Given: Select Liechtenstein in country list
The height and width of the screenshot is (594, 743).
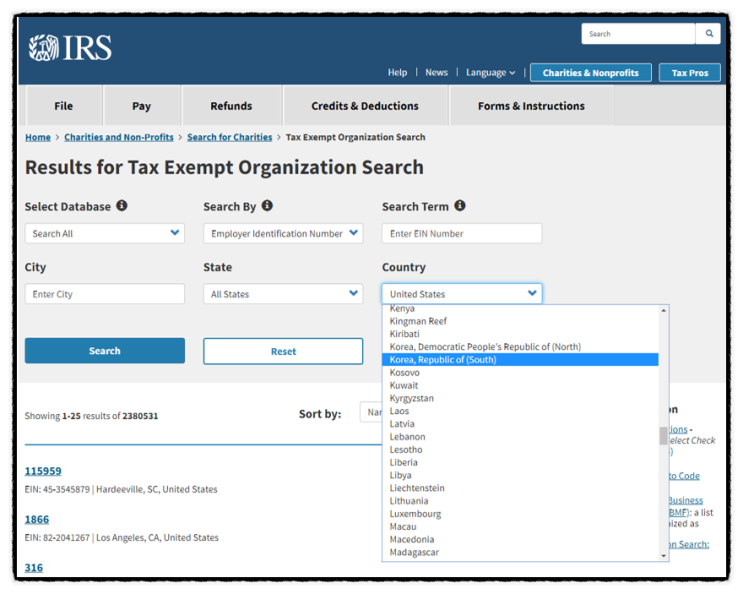Looking at the screenshot, I should tap(520, 487).
